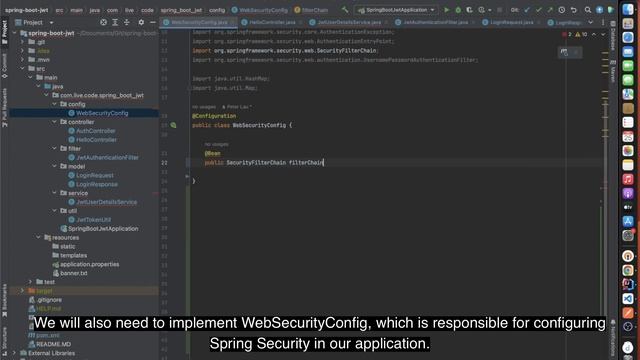Click the filterChain breadcrumb
640x360 pixels.
[311, 10]
